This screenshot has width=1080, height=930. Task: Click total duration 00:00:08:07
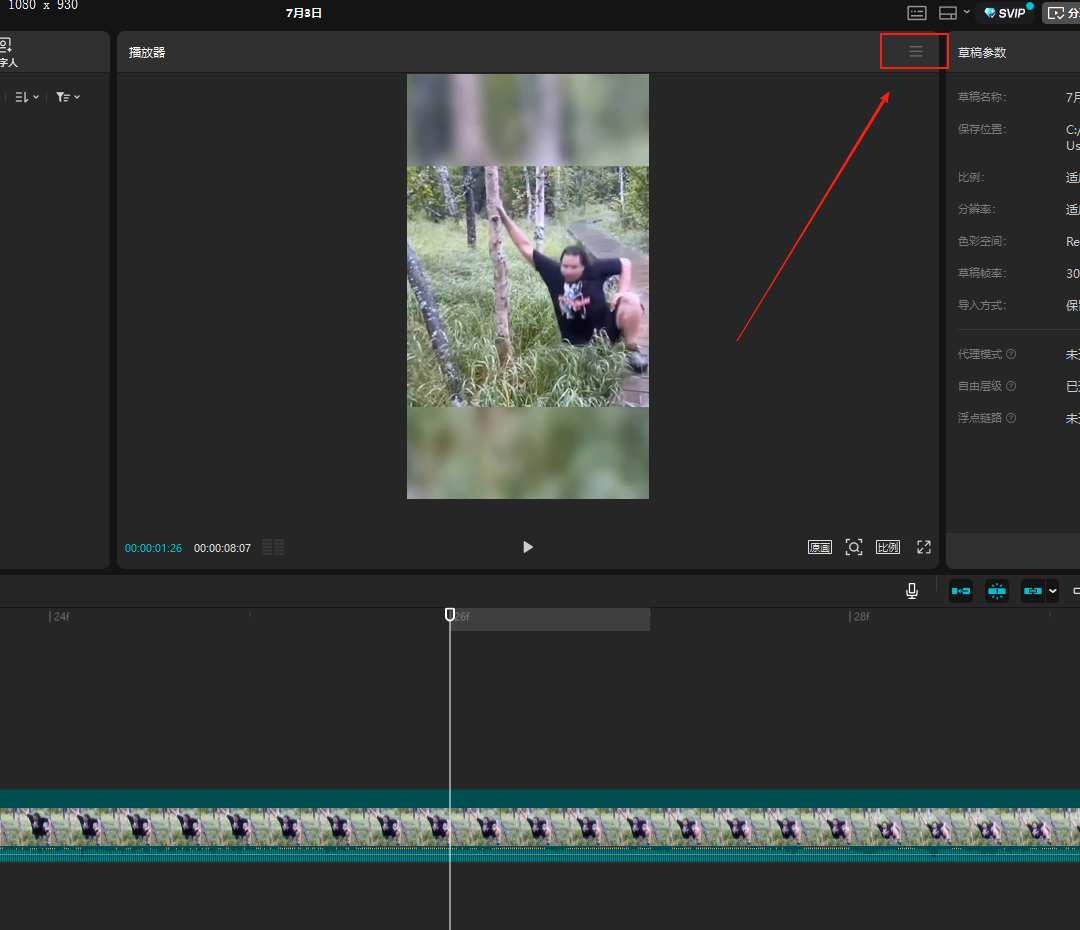[222, 548]
